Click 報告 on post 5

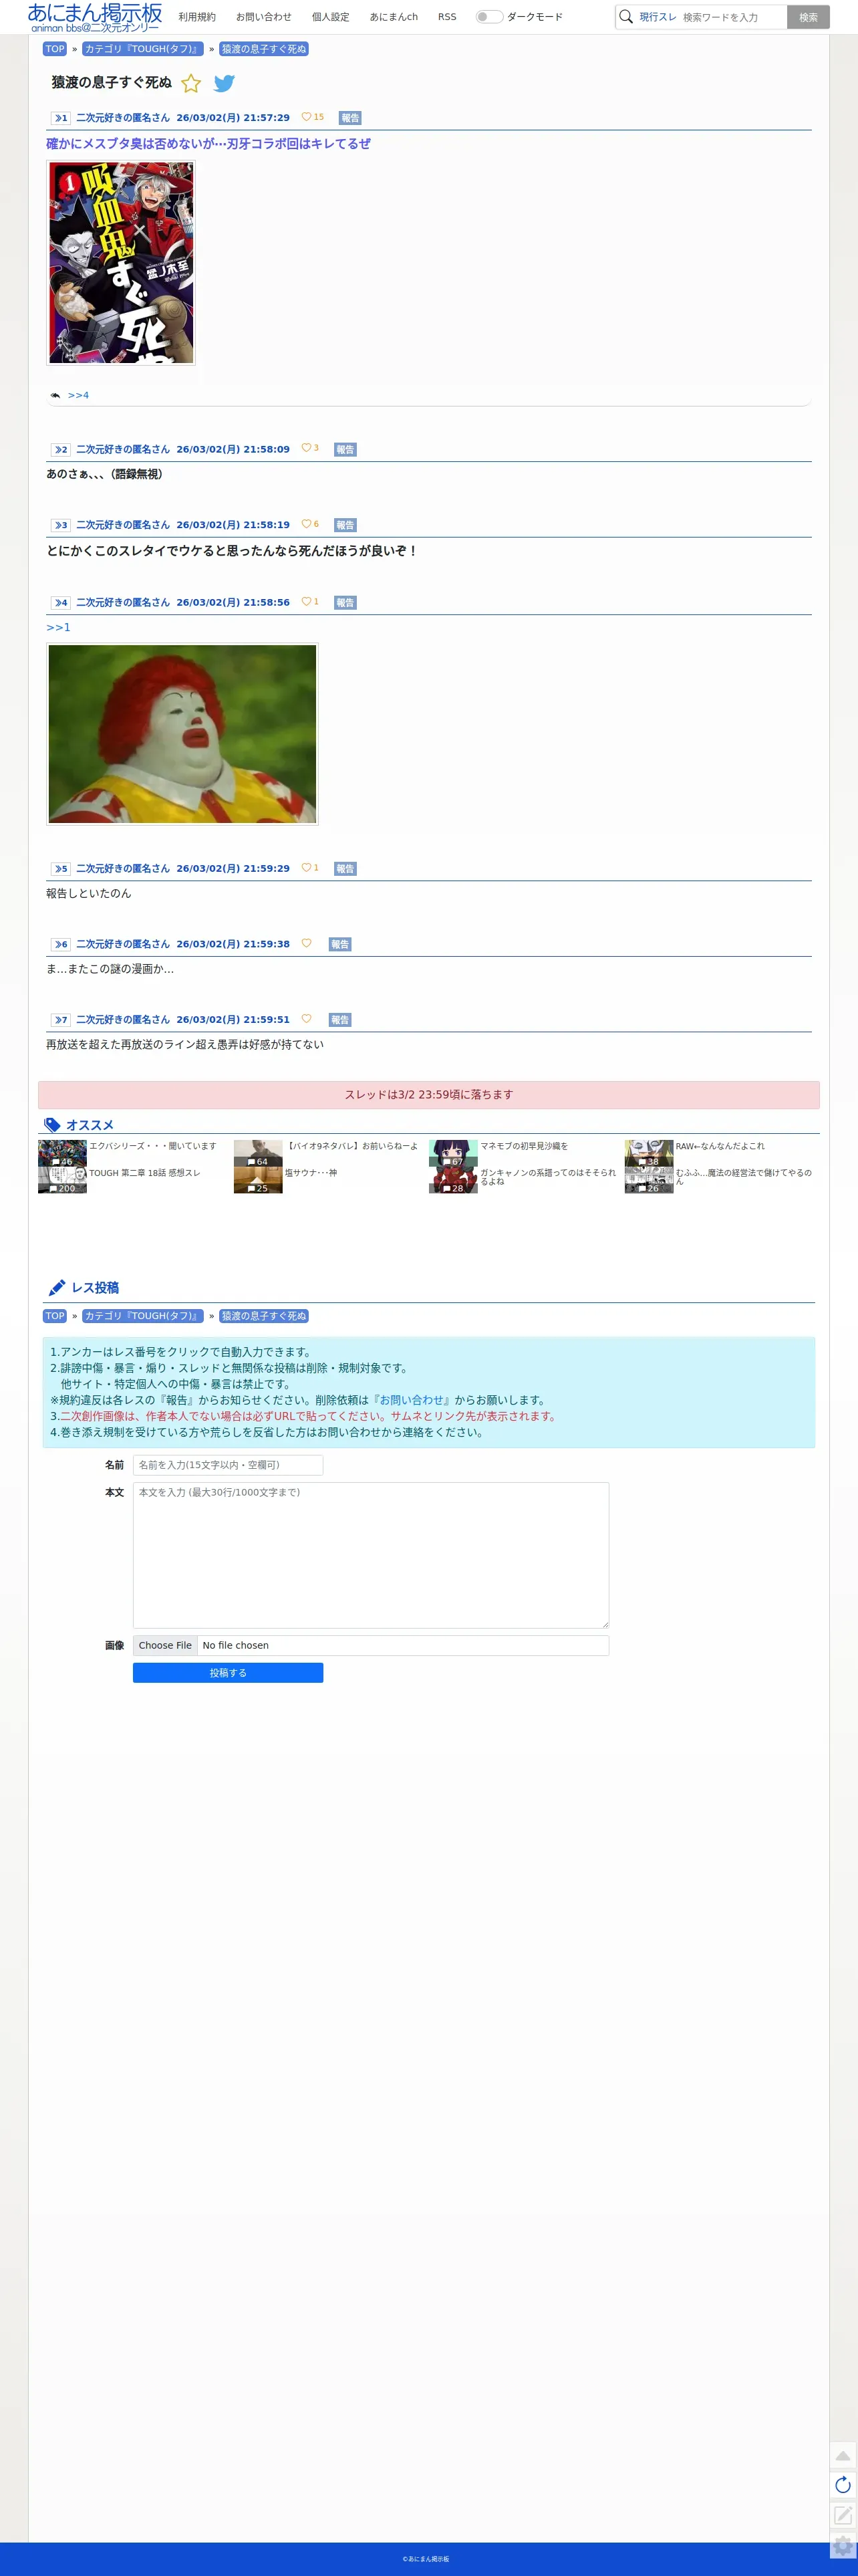tap(345, 869)
